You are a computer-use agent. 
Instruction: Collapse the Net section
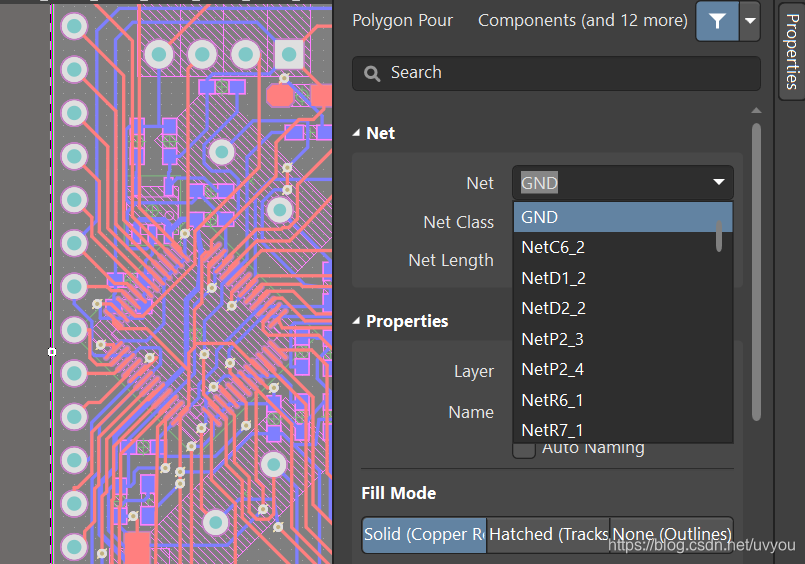pos(358,133)
